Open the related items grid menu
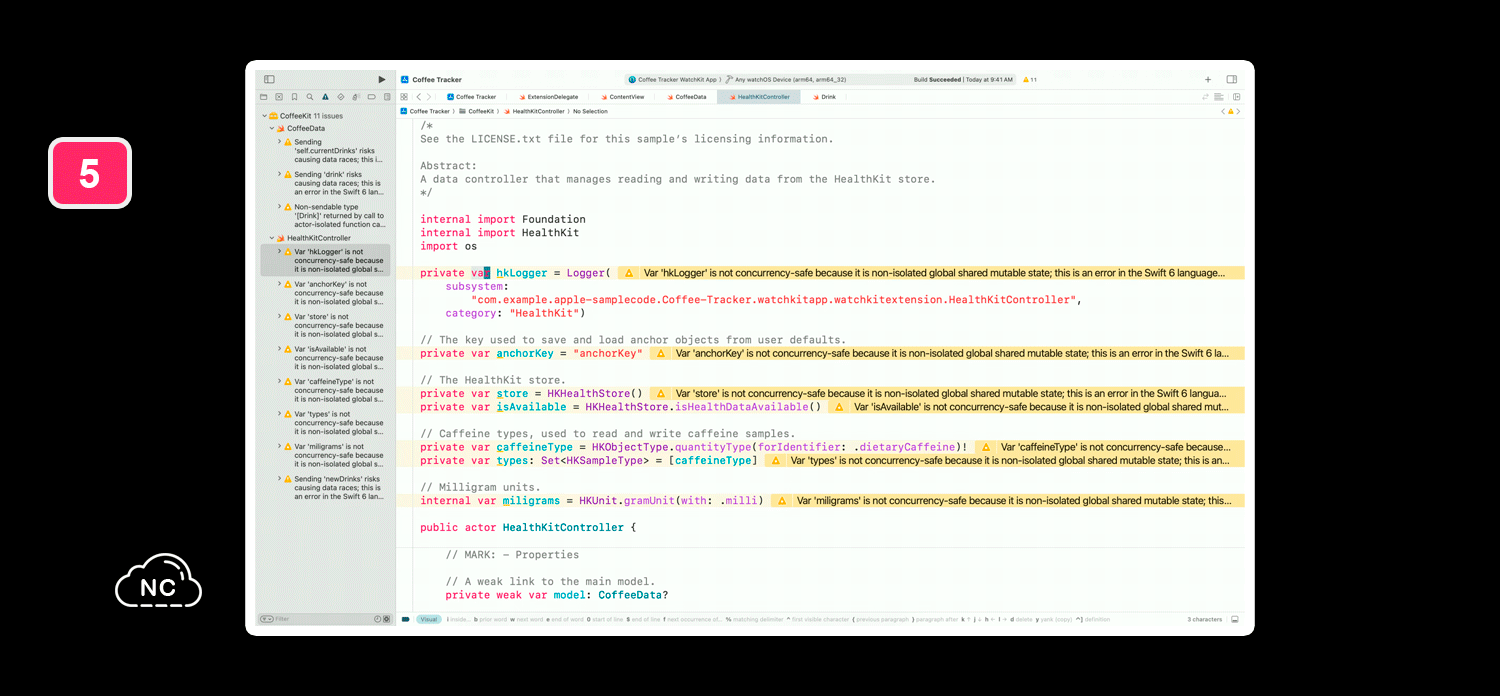This screenshot has height=696, width=1500. (405, 97)
